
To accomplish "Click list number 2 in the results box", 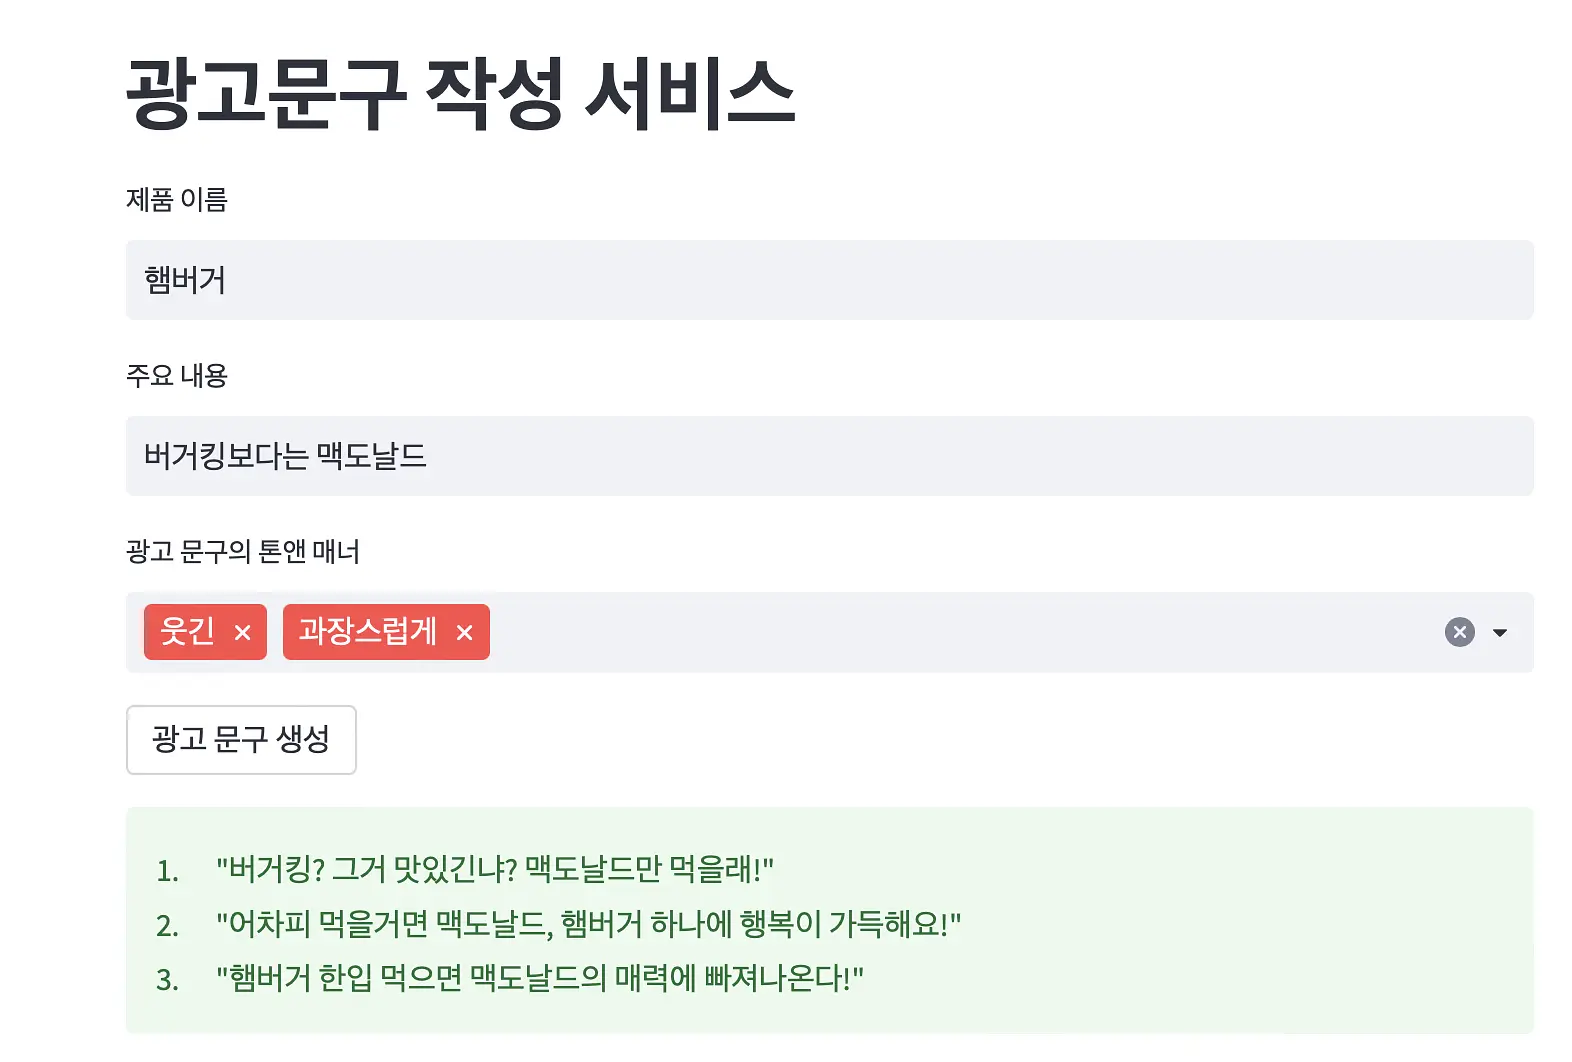I will click(x=167, y=925).
